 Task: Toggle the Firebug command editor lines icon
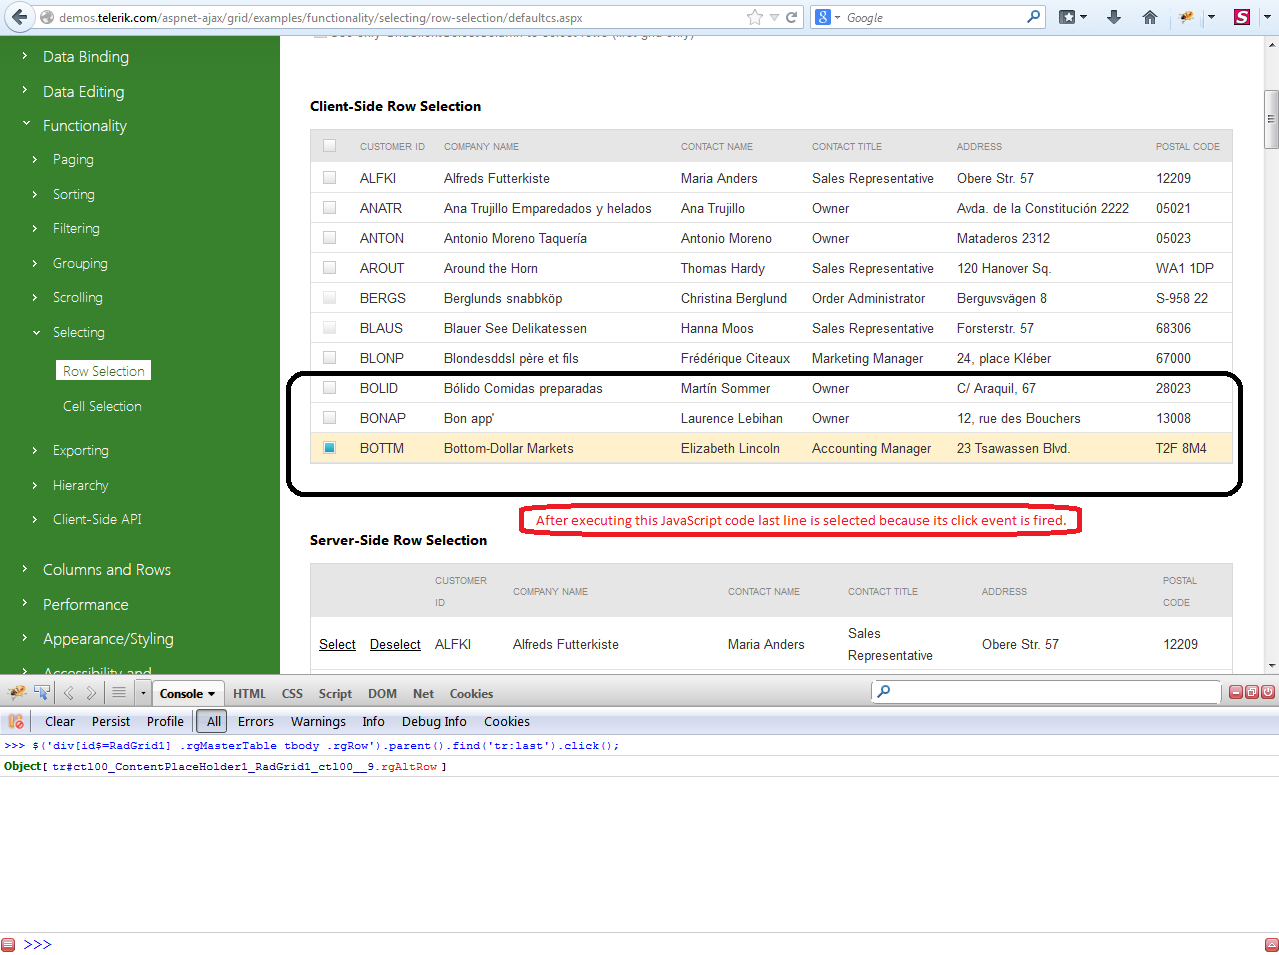pos(119,692)
